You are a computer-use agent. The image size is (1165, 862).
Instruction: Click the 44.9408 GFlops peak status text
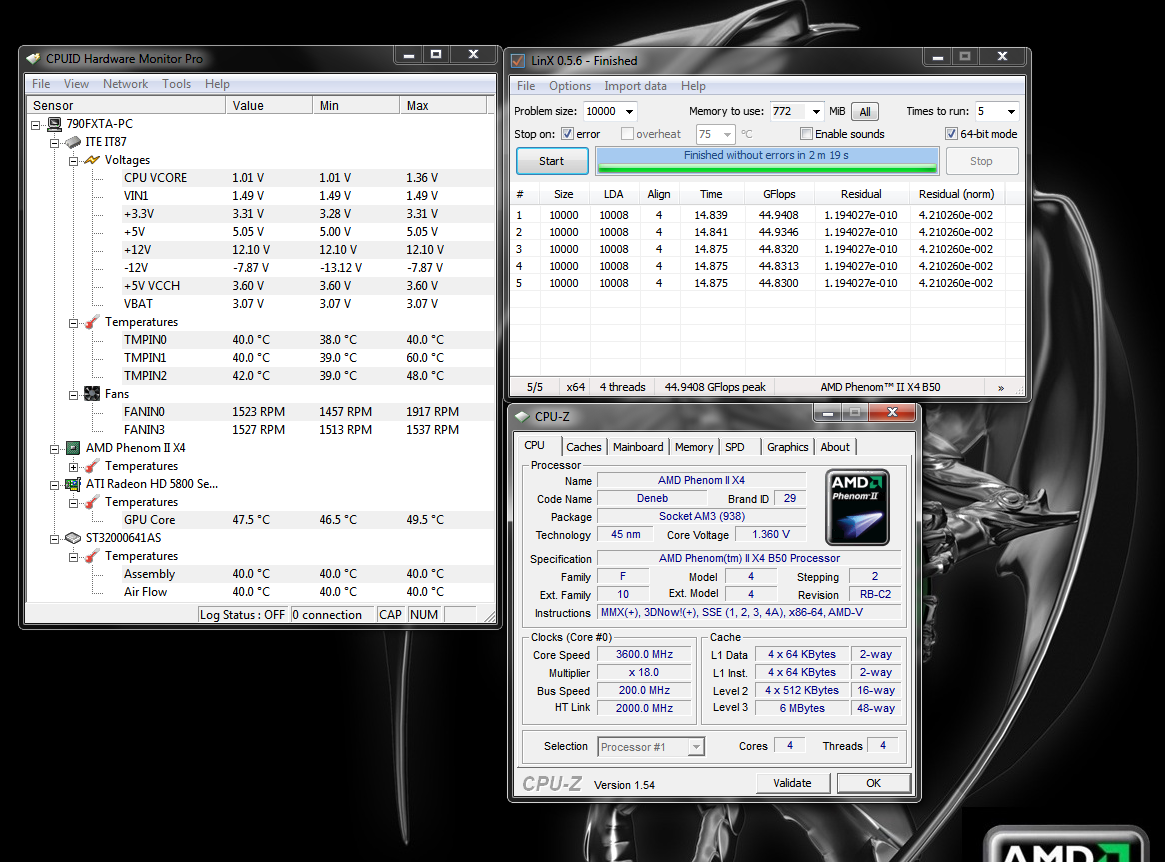click(715, 387)
